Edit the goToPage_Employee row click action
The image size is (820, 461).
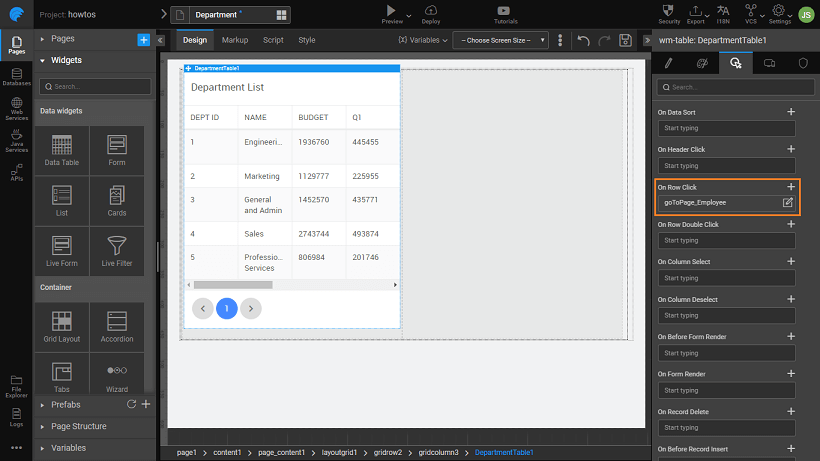click(788, 203)
